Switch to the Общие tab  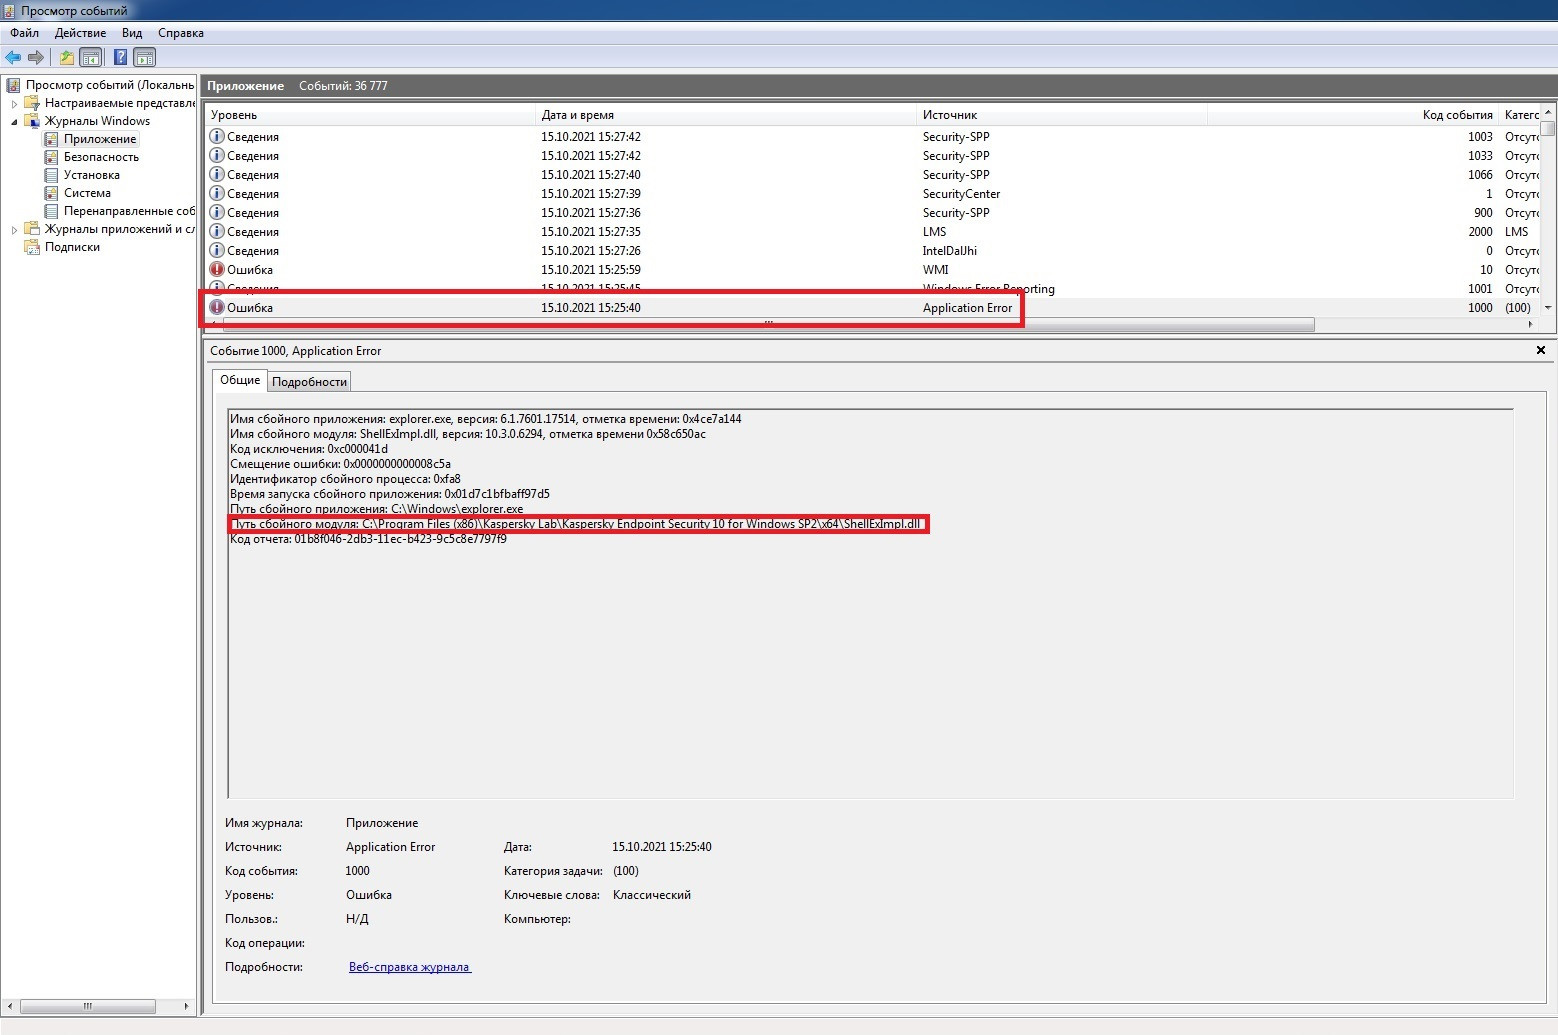240,380
